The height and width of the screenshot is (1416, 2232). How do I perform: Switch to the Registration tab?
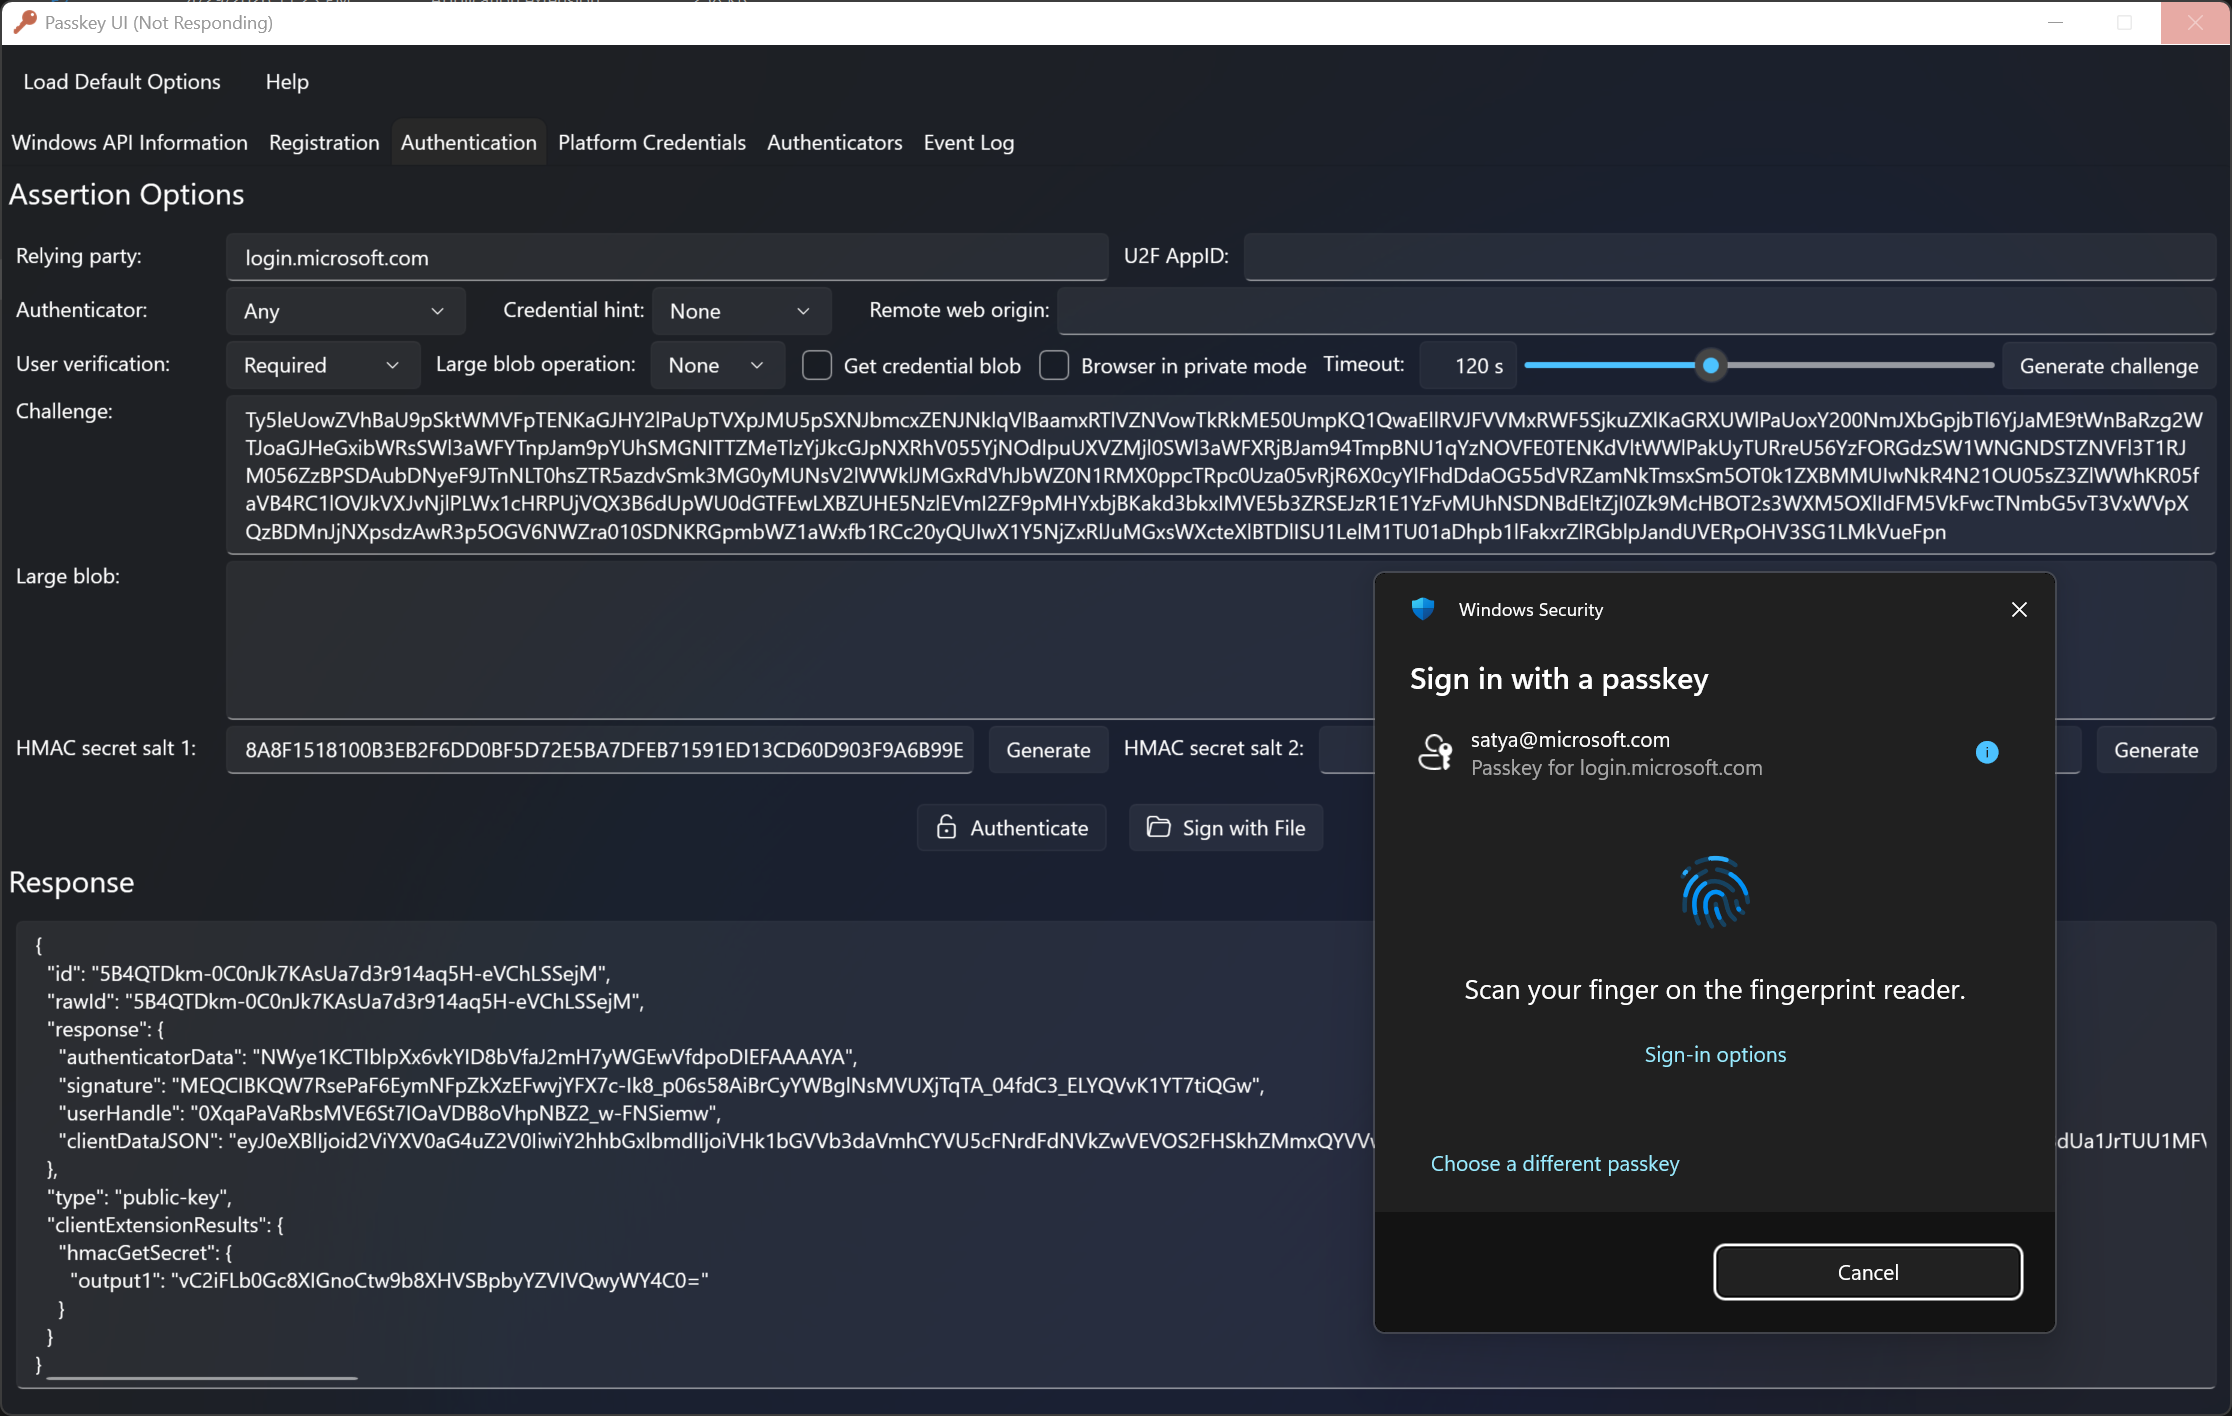pos(324,143)
